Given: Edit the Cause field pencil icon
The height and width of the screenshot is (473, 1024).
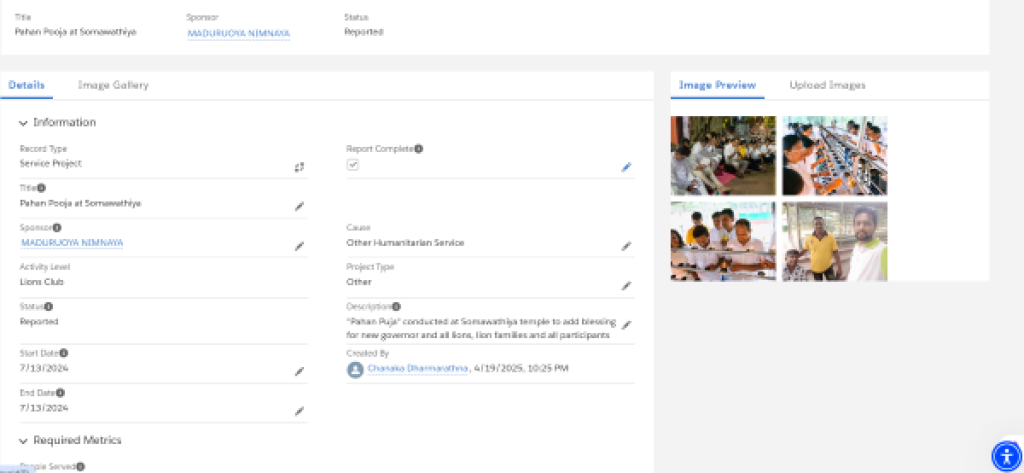Looking at the screenshot, I should click(626, 246).
